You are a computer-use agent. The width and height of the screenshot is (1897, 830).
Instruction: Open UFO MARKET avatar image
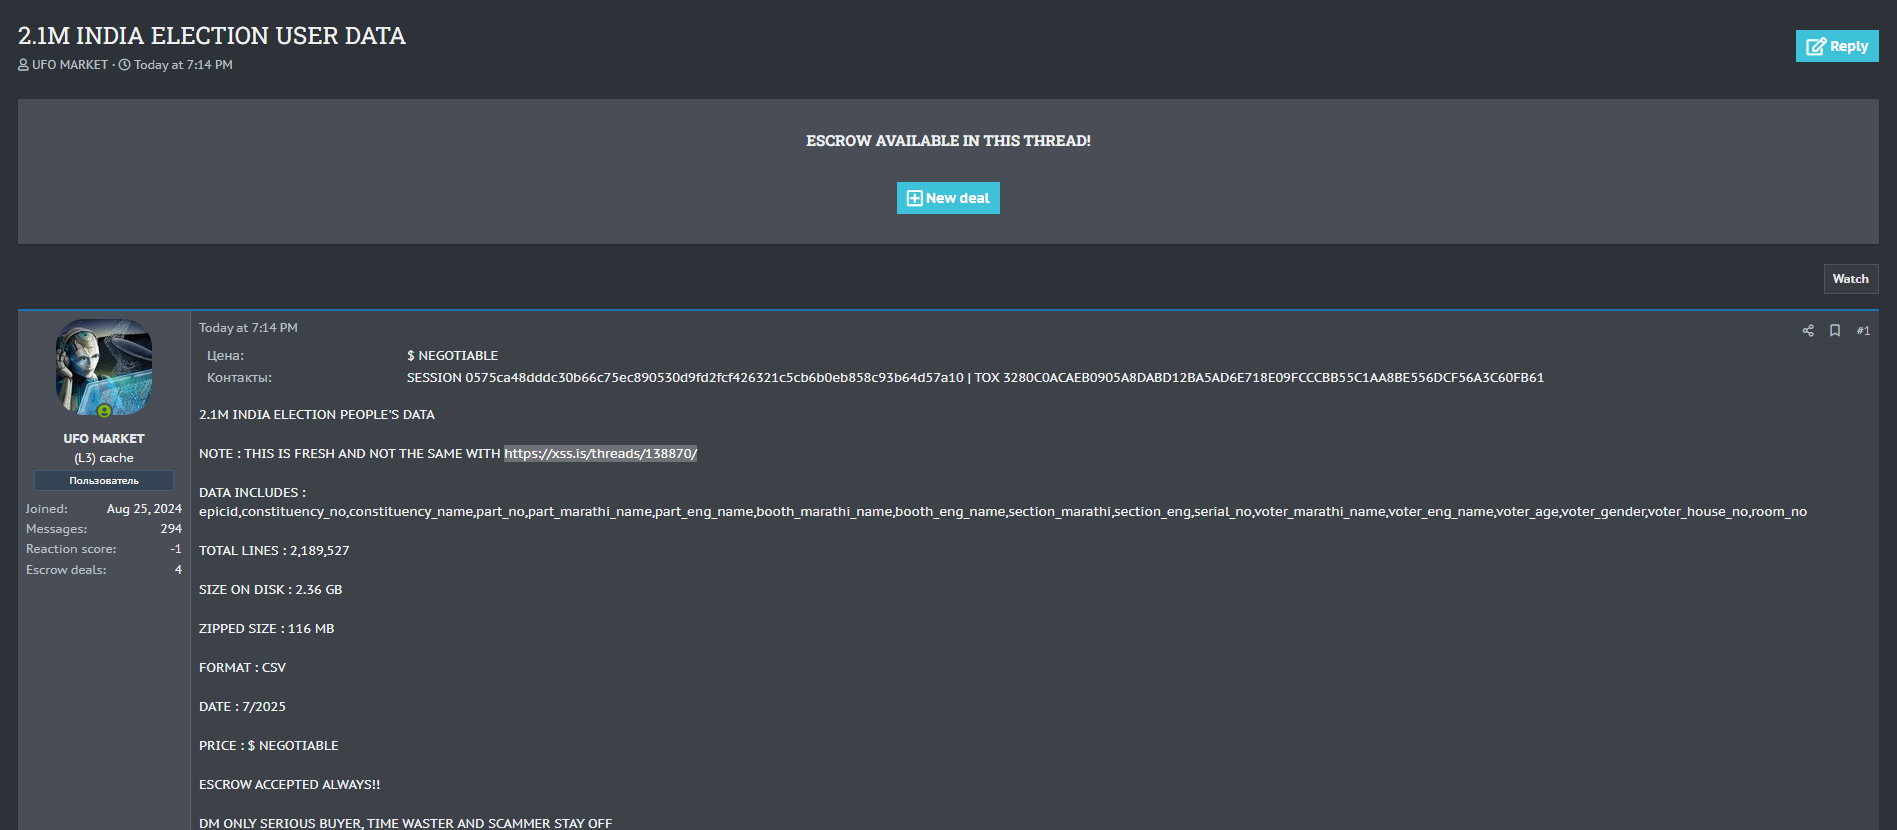click(x=104, y=367)
